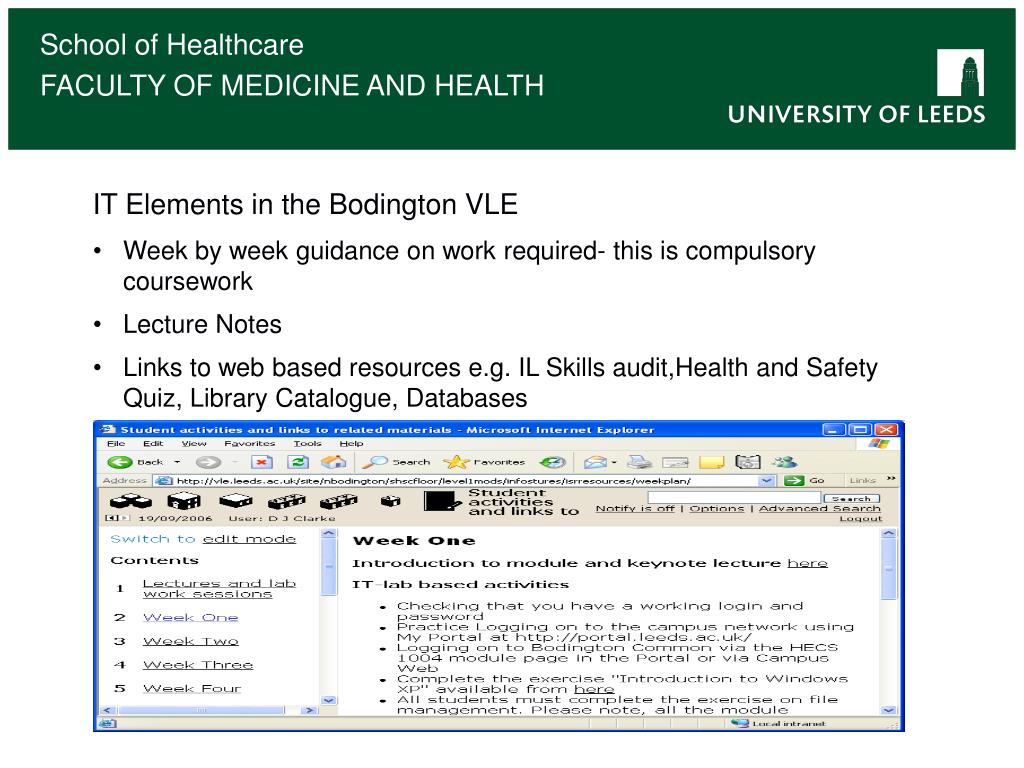Open the File menu
Screen dimensions: 1024x768
tap(116, 443)
